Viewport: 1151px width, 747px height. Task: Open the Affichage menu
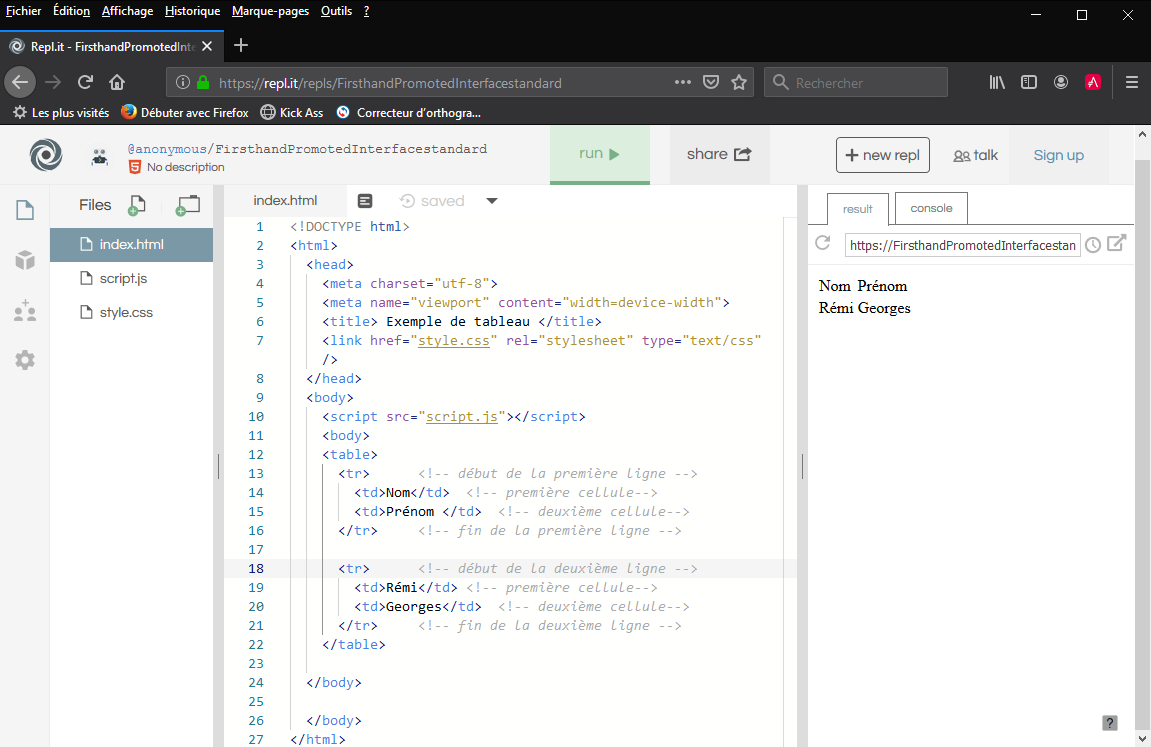pos(128,11)
